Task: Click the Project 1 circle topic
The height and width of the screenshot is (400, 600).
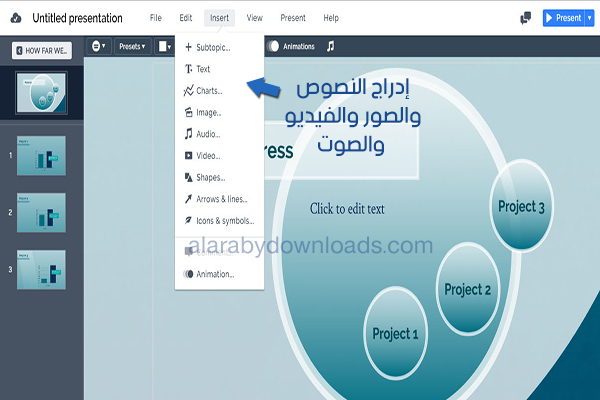Action: (395, 333)
